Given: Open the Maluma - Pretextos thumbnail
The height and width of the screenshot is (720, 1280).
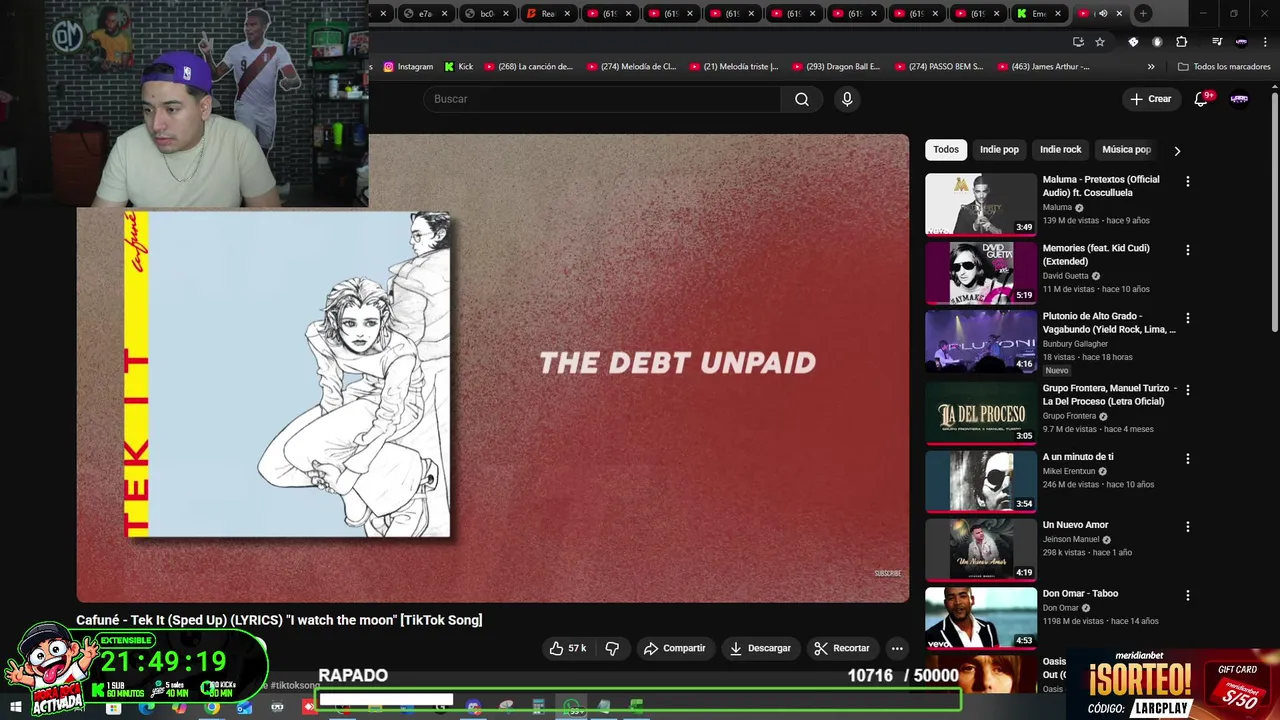Looking at the screenshot, I should pos(981,205).
